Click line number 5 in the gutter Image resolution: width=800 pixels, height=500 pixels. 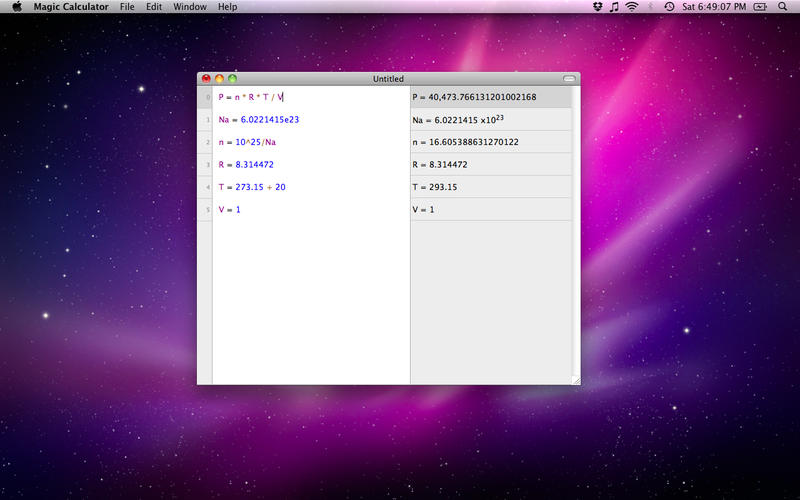tap(208, 209)
